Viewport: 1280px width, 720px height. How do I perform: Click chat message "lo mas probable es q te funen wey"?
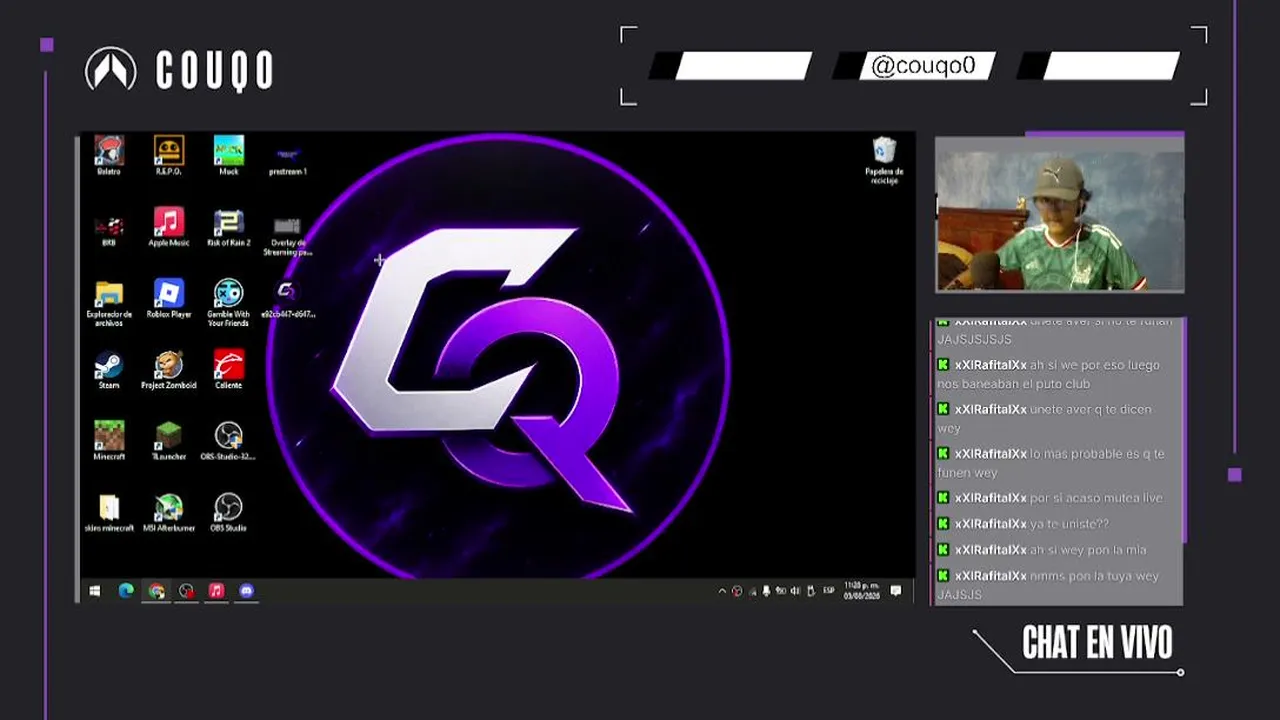(1051, 463)
